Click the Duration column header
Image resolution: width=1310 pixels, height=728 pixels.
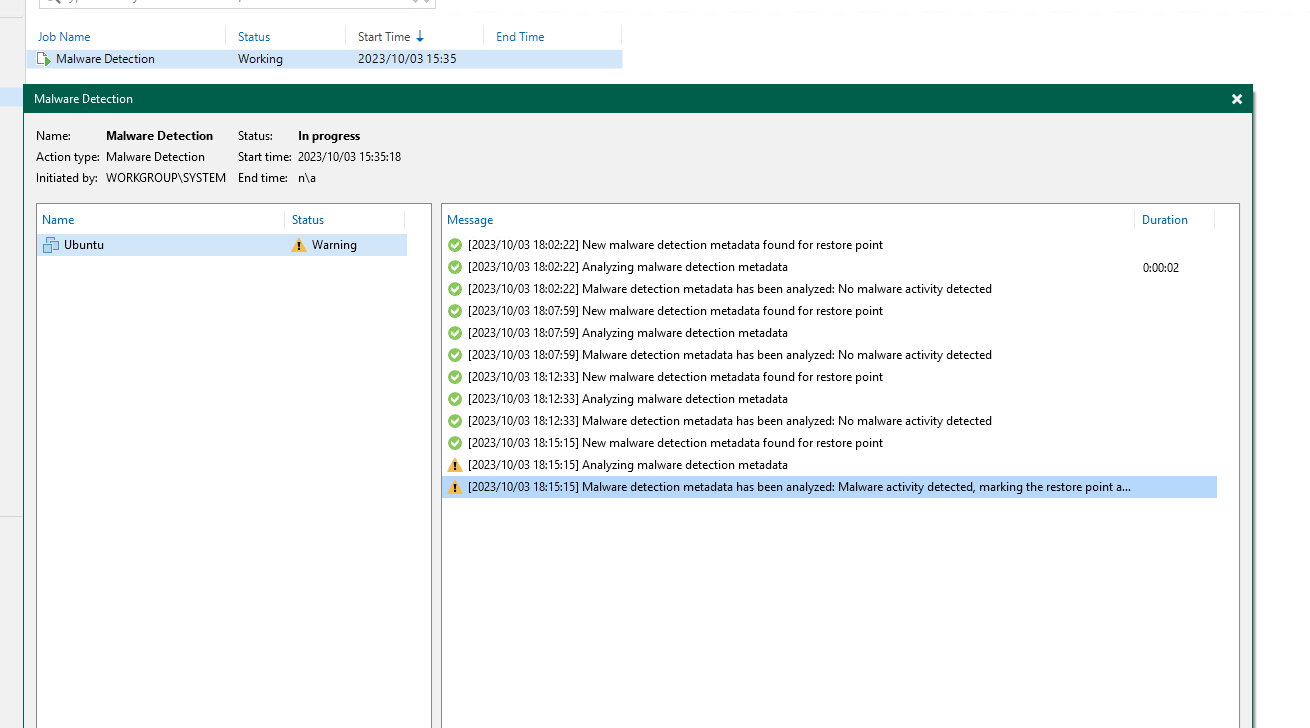coord(1165,220)
